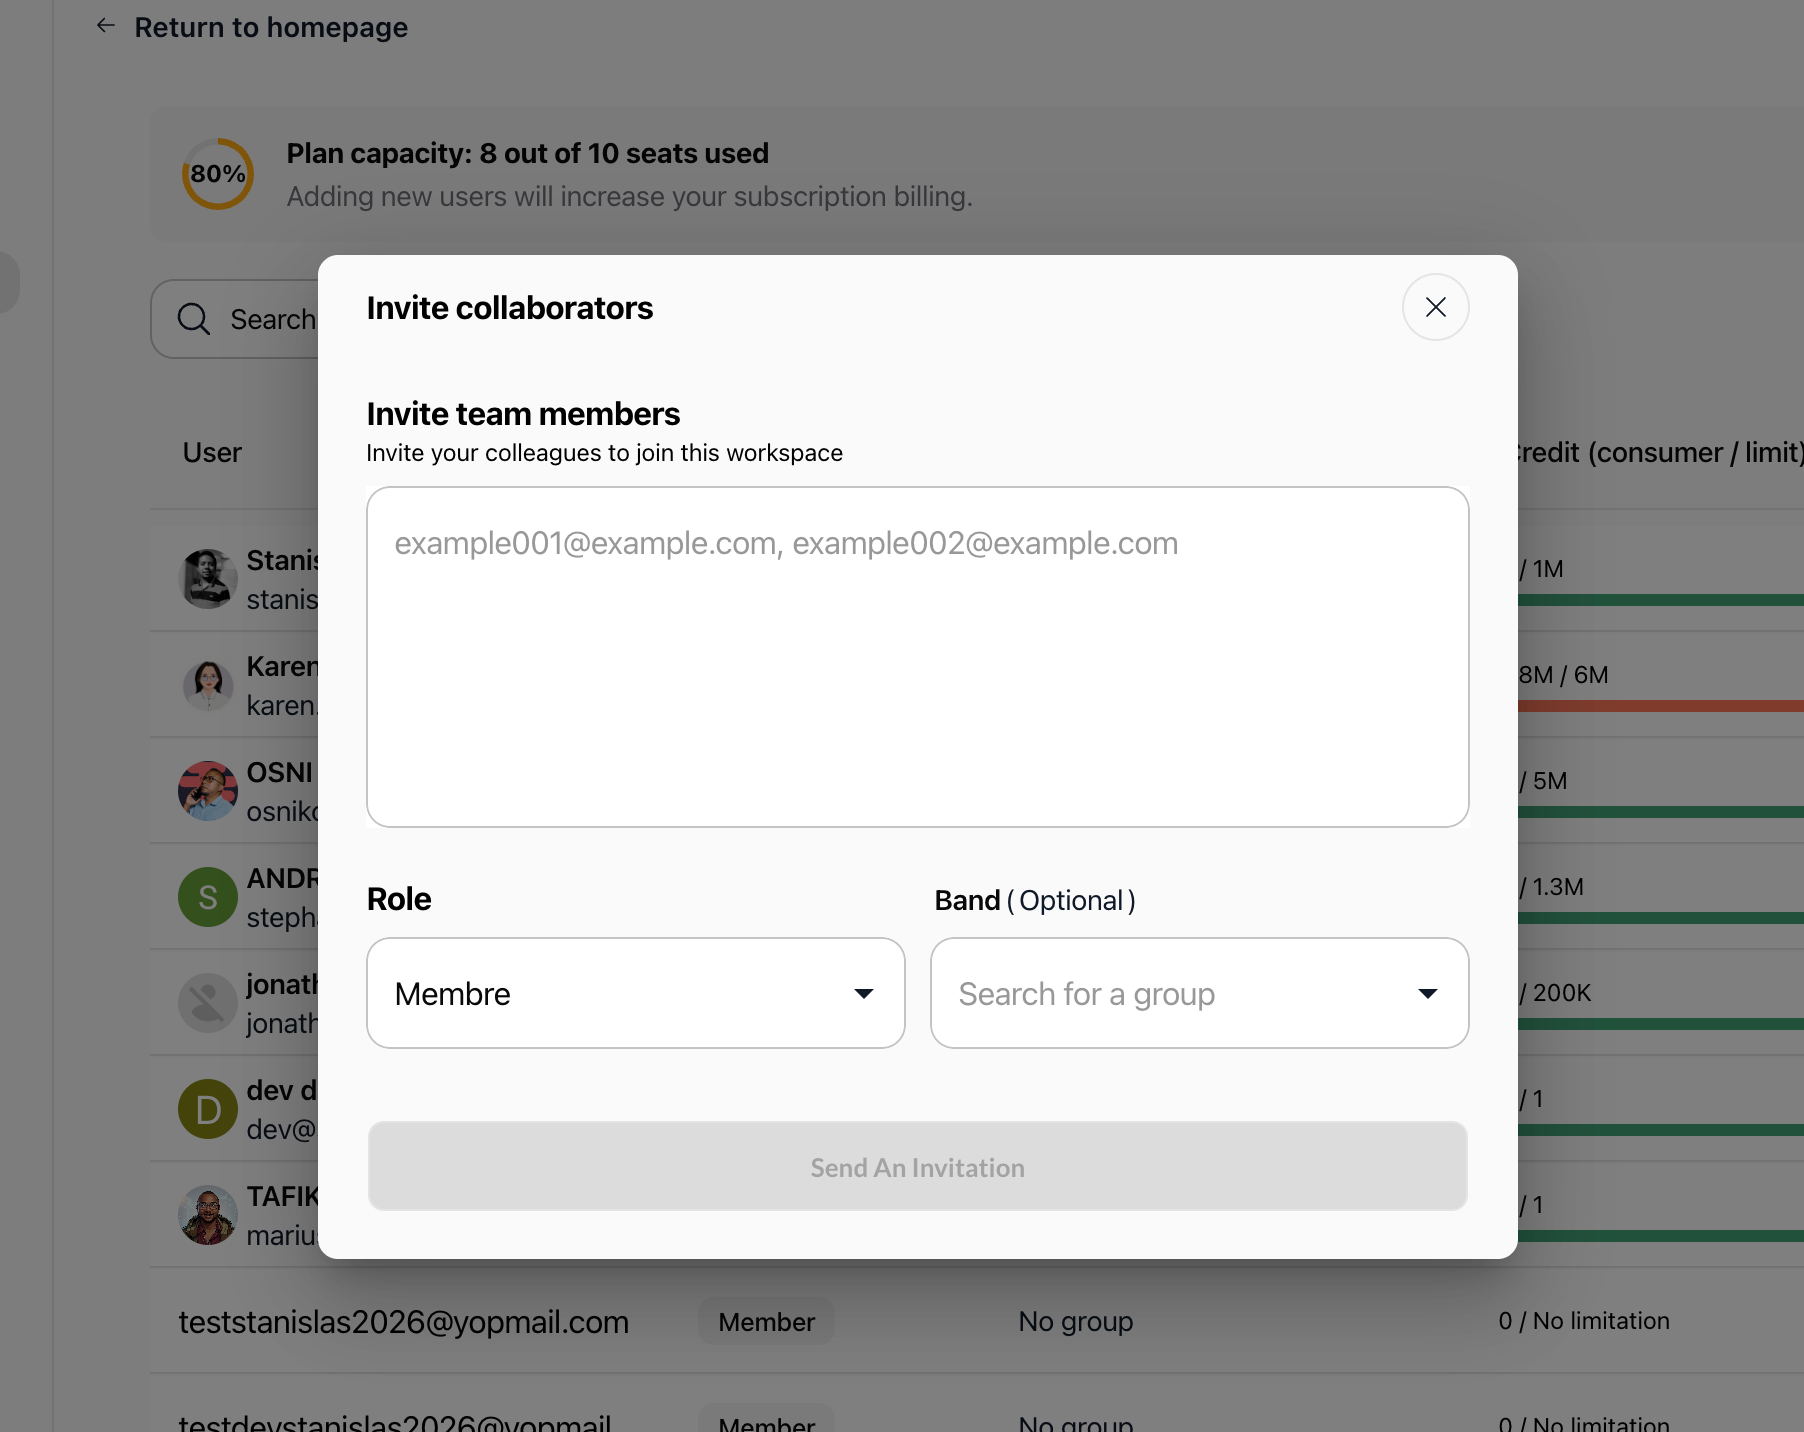
Task: Click Plan capacity seats used heading
Action: [x=528, y=153]
